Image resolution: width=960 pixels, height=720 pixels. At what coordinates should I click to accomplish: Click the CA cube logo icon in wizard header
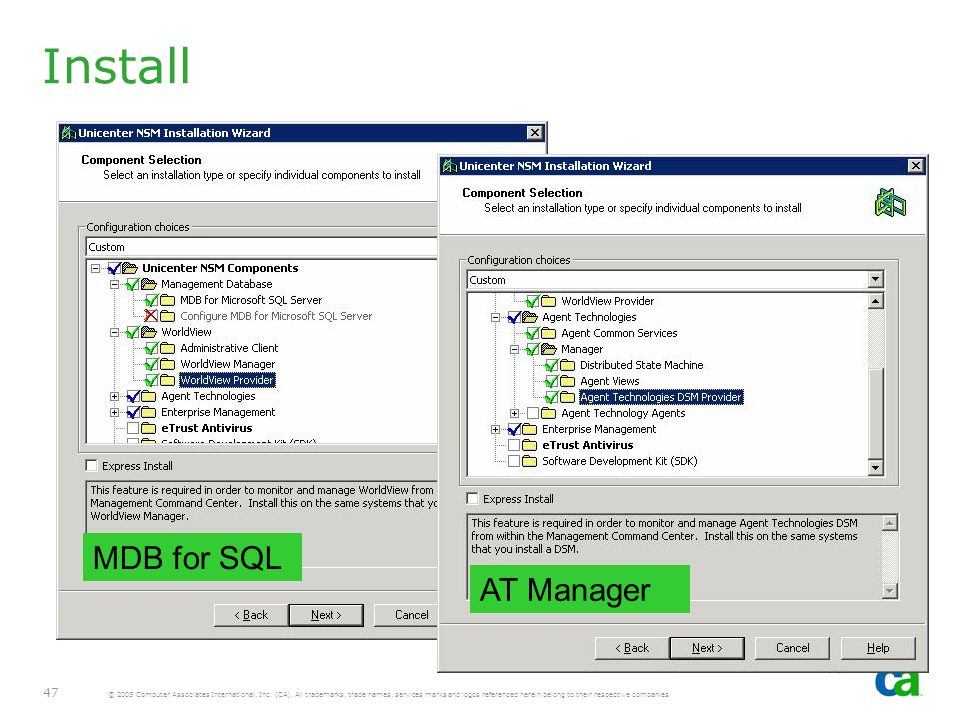[x=890, y=203]
